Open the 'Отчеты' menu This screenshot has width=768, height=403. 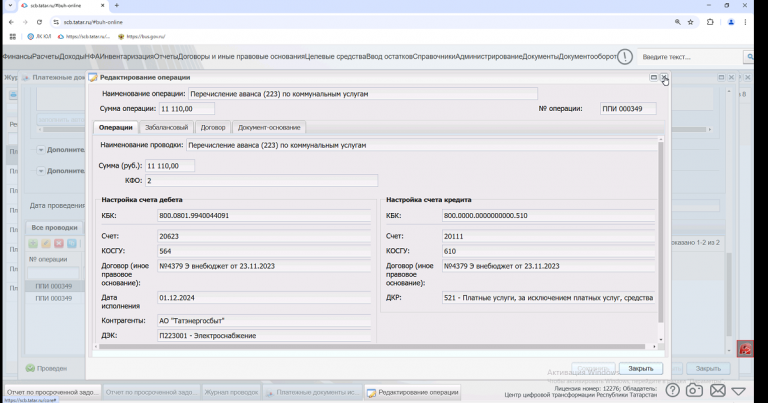point(166,57)
